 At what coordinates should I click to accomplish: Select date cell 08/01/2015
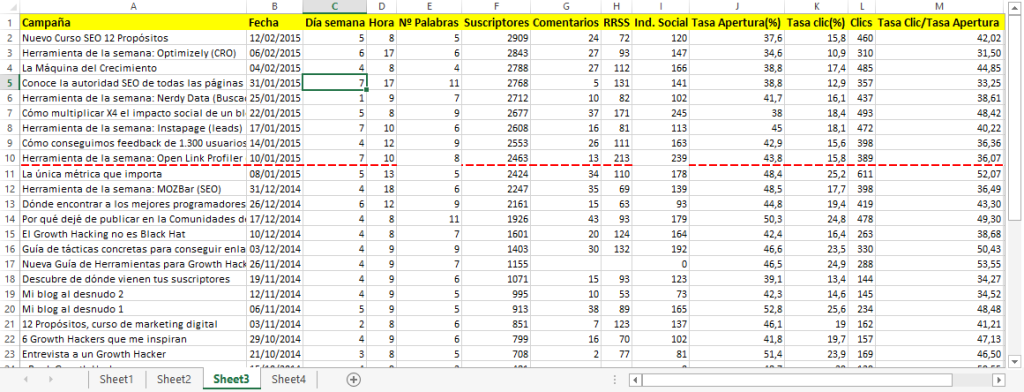coord(275,174)
